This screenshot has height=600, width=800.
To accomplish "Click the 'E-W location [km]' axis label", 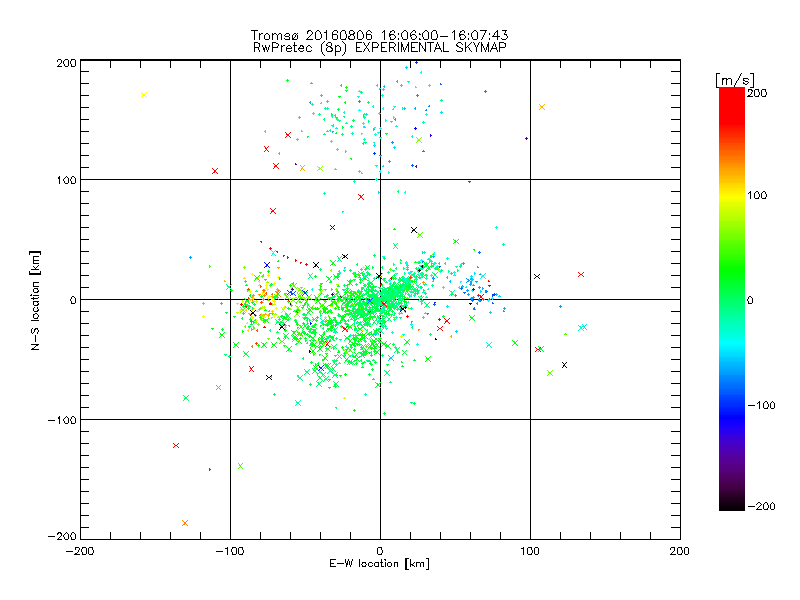I will click(x=379, y=564).
